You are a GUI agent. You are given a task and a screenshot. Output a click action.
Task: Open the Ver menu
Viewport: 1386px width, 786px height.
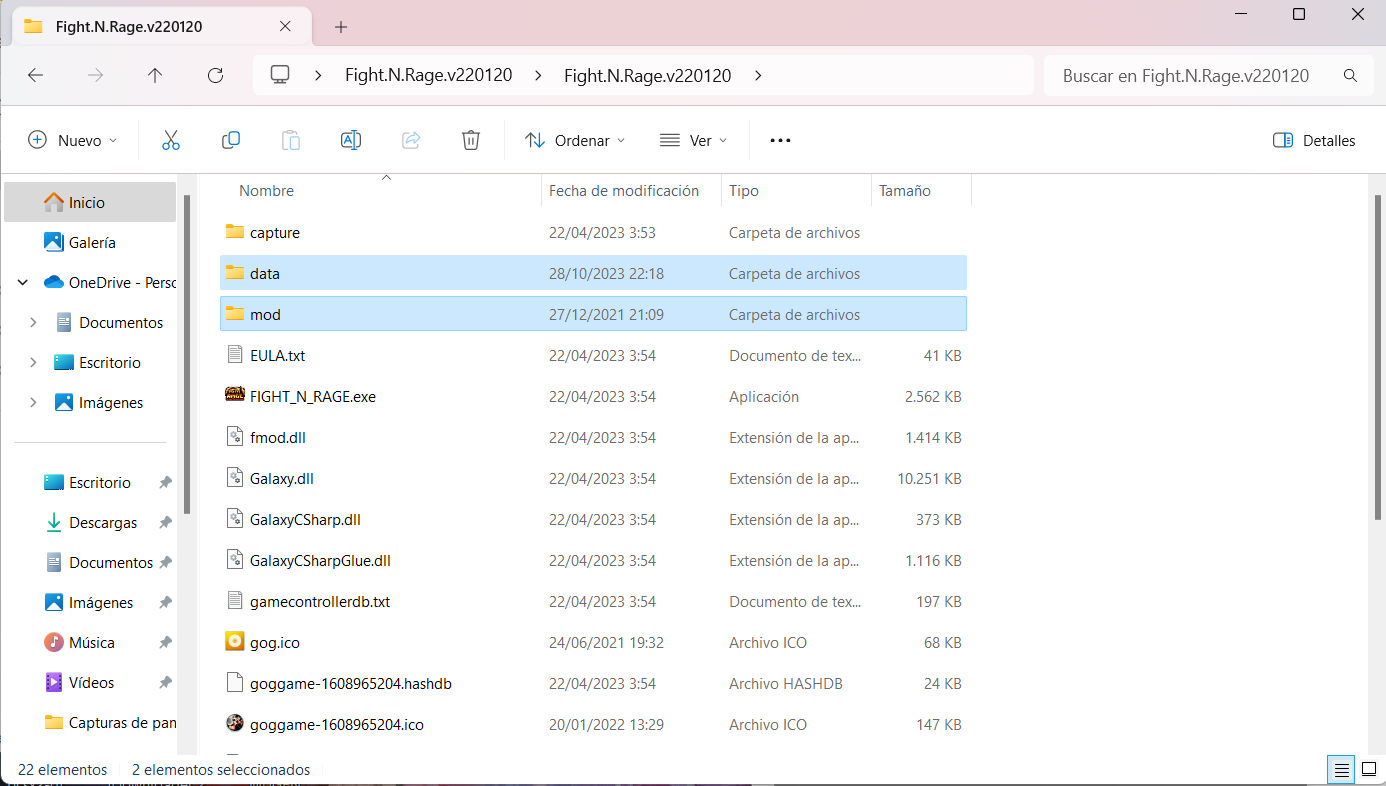pyautogui.click(x=694, y=140)
